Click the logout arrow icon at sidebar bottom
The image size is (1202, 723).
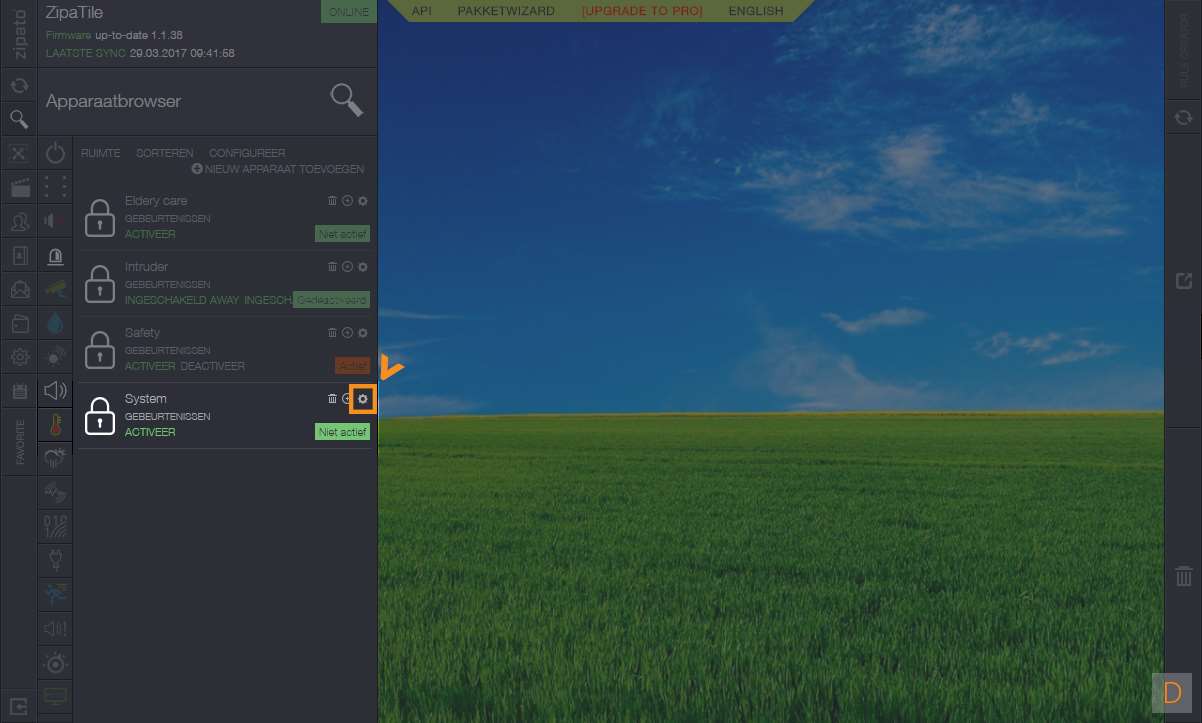[19, 706]
